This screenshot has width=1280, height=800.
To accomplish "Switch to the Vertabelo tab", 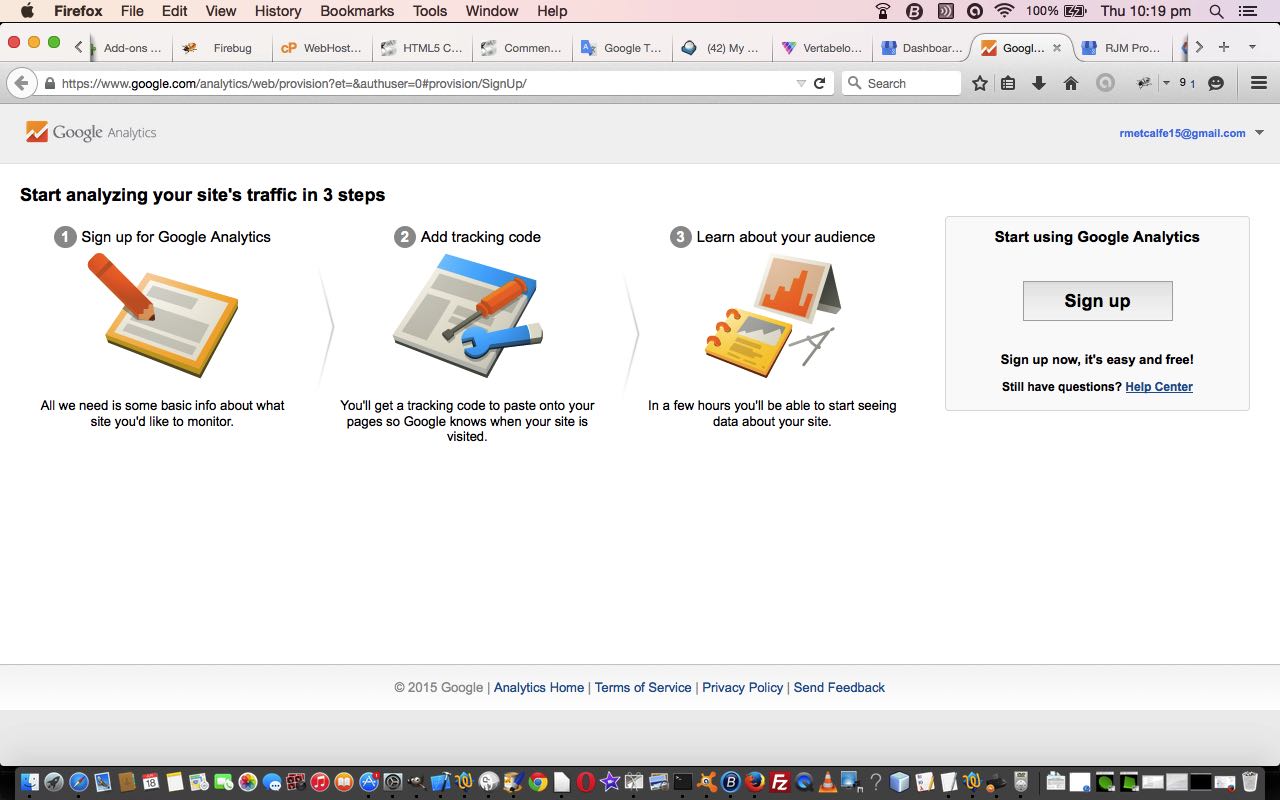I will click(x=822, y=47).
